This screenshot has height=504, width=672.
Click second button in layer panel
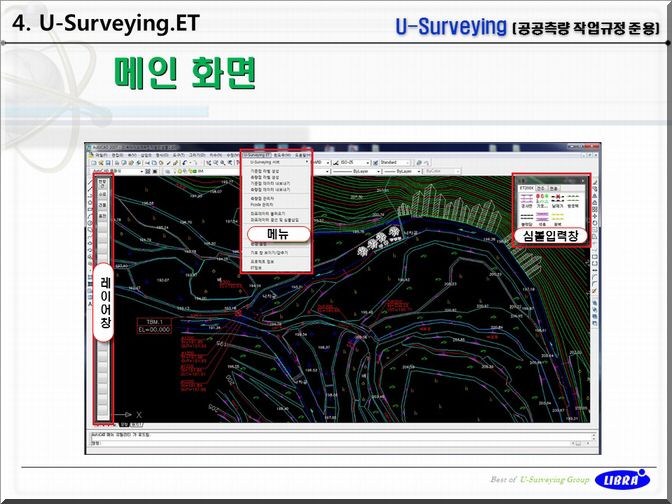pyautogui.click(x=102, y=195)
